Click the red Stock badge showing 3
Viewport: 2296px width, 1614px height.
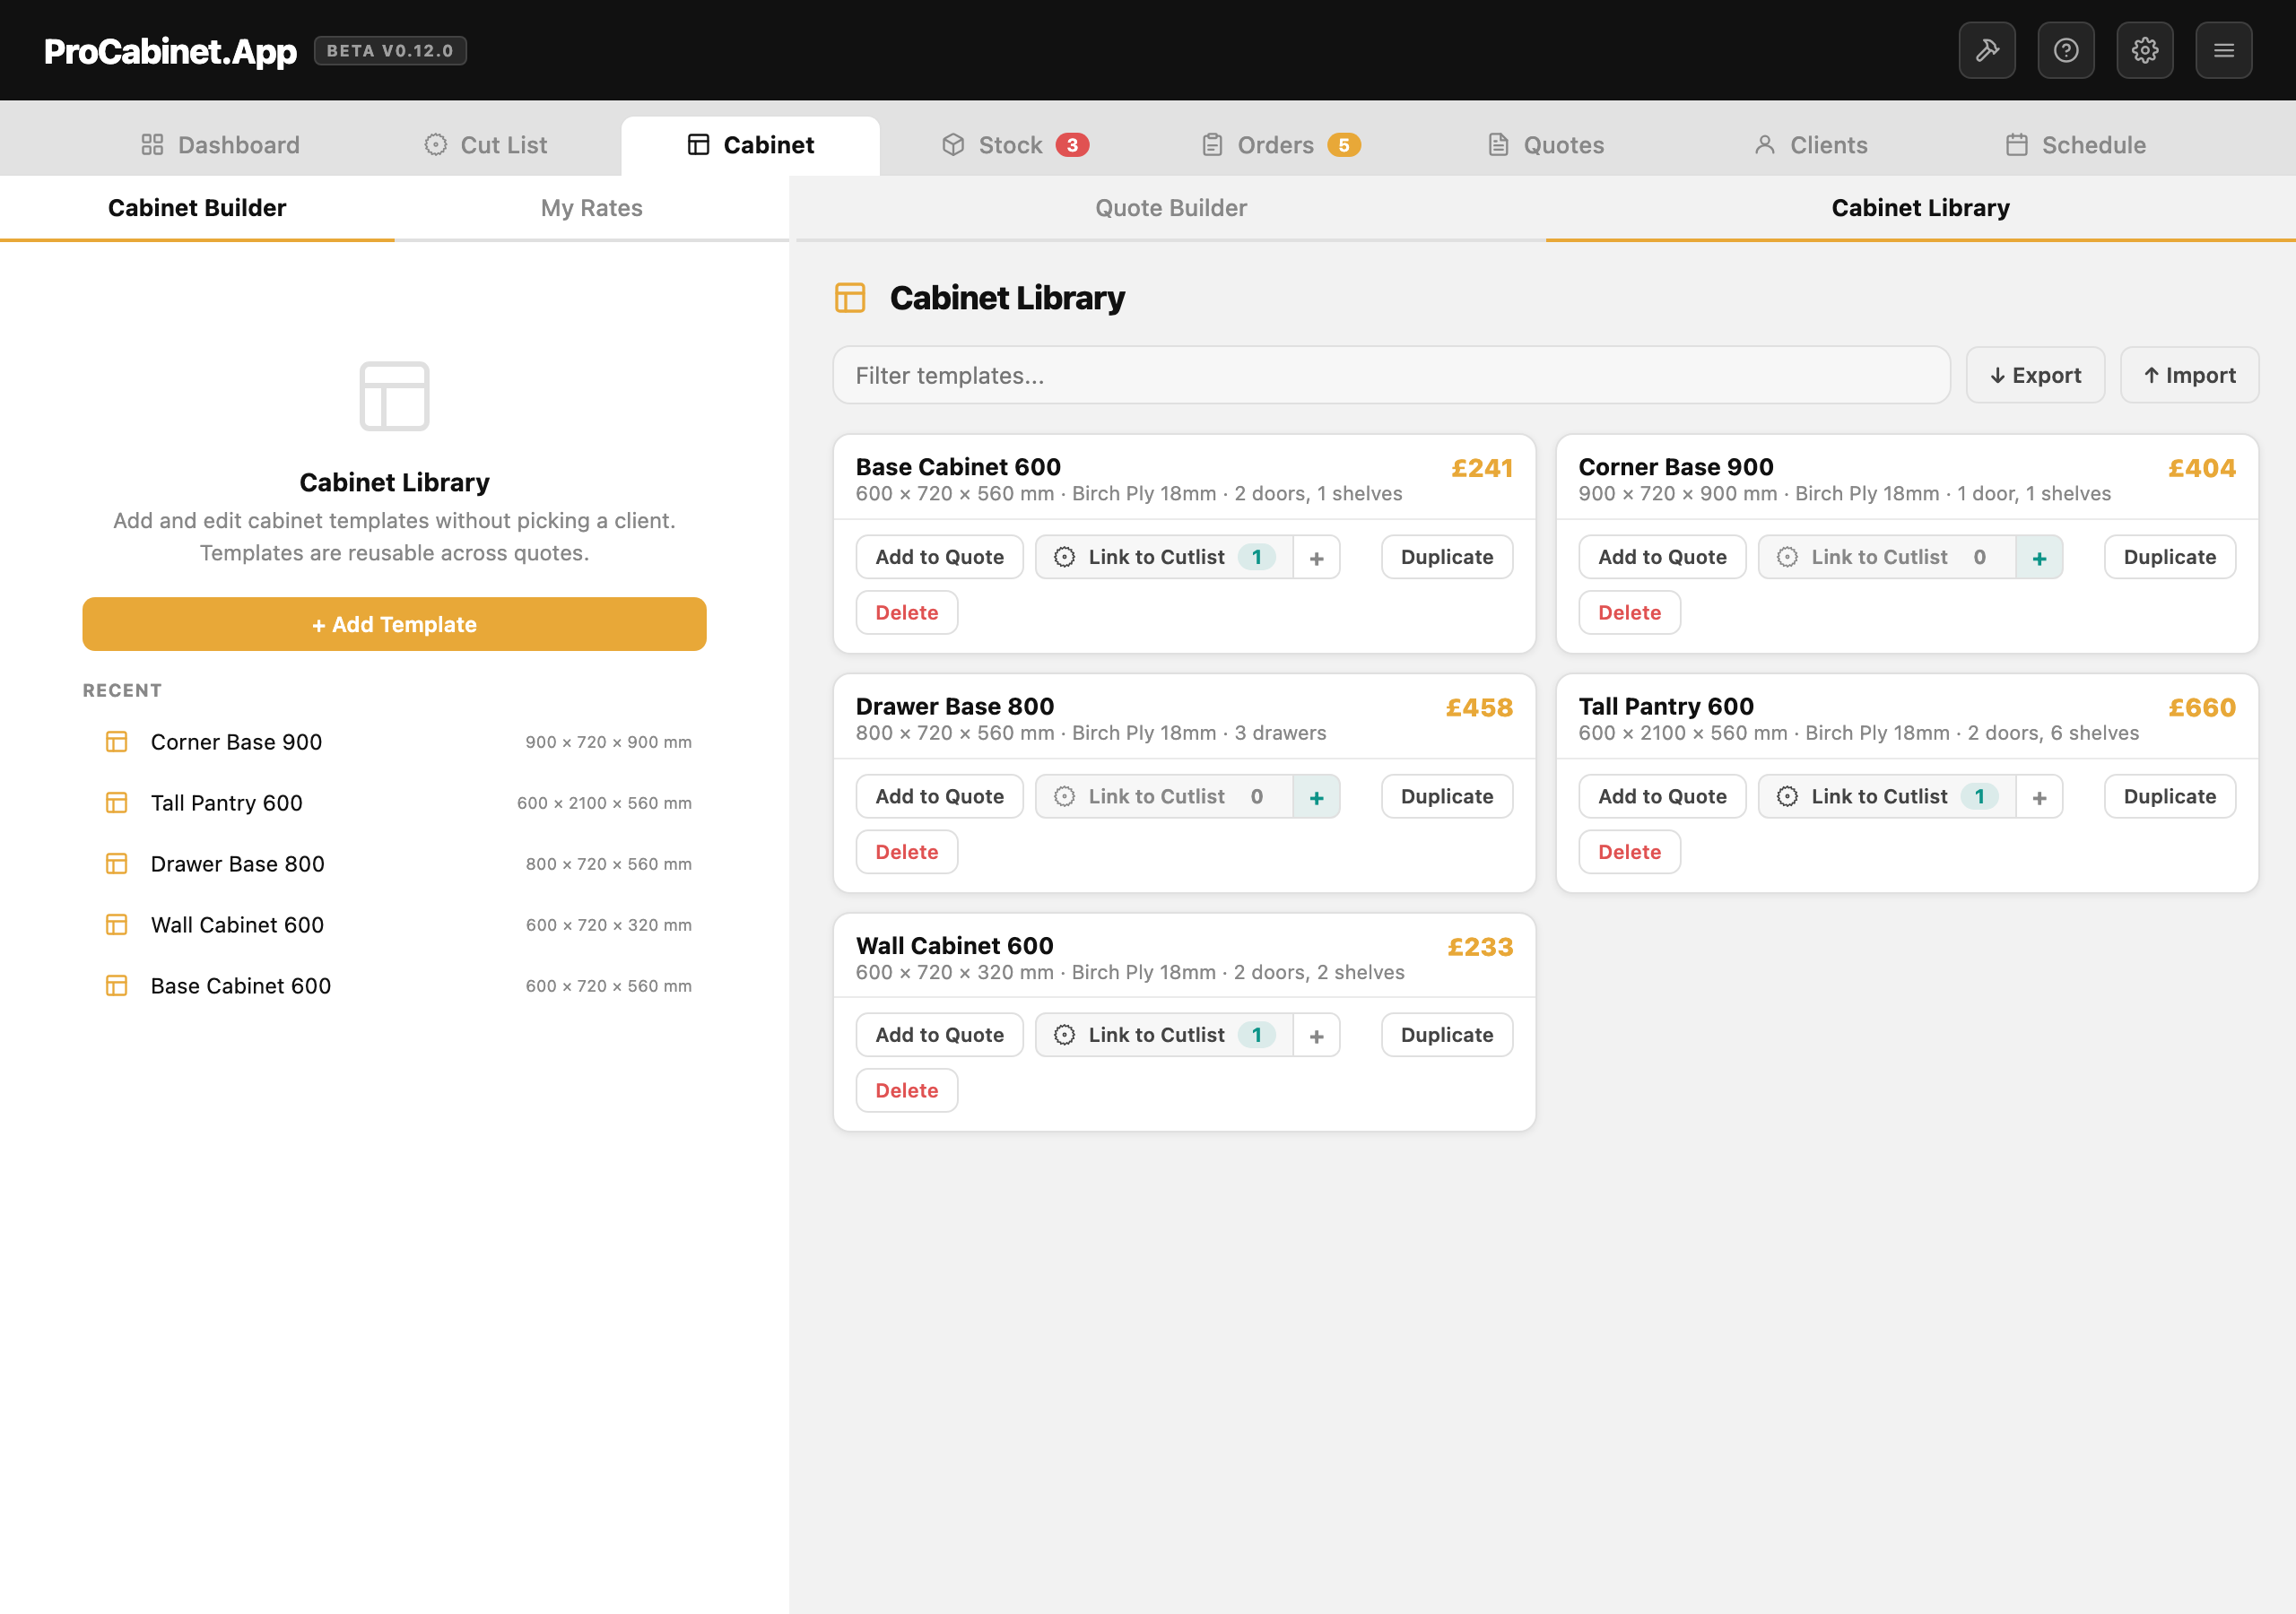[1072, 145]
